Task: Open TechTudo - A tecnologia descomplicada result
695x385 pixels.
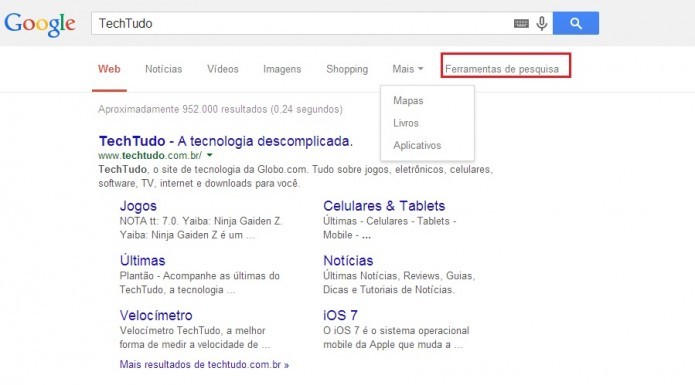Action: (226, 141)
